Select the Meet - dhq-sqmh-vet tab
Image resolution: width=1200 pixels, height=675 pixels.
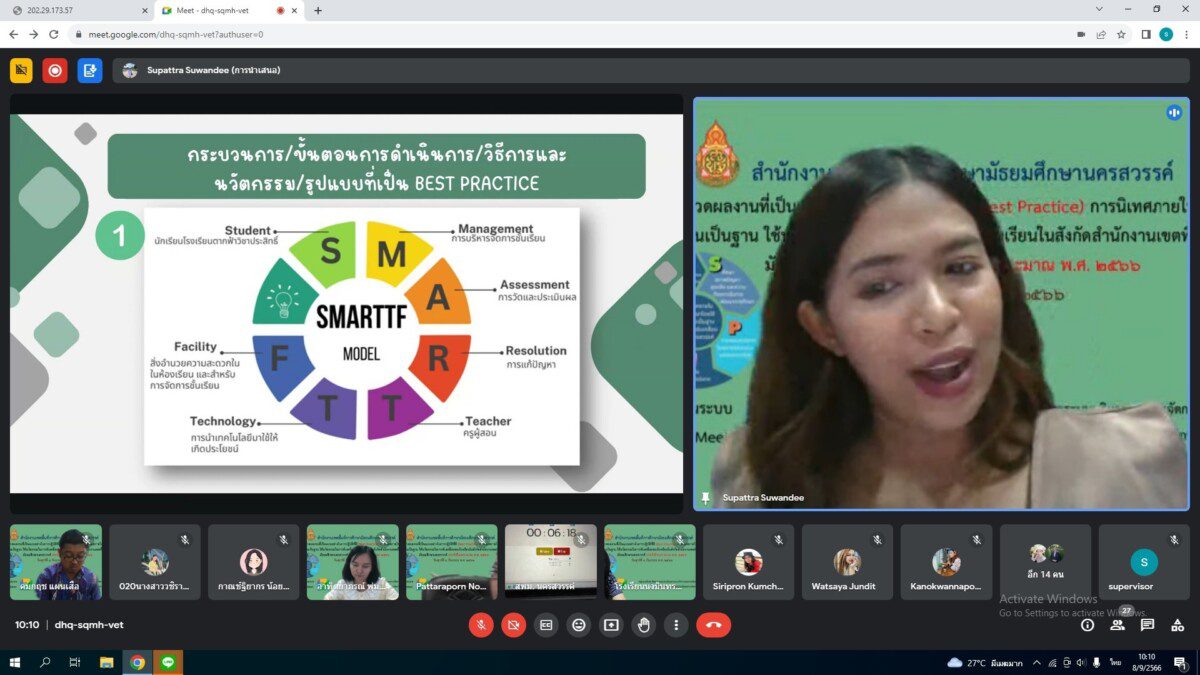coord(228,11)
